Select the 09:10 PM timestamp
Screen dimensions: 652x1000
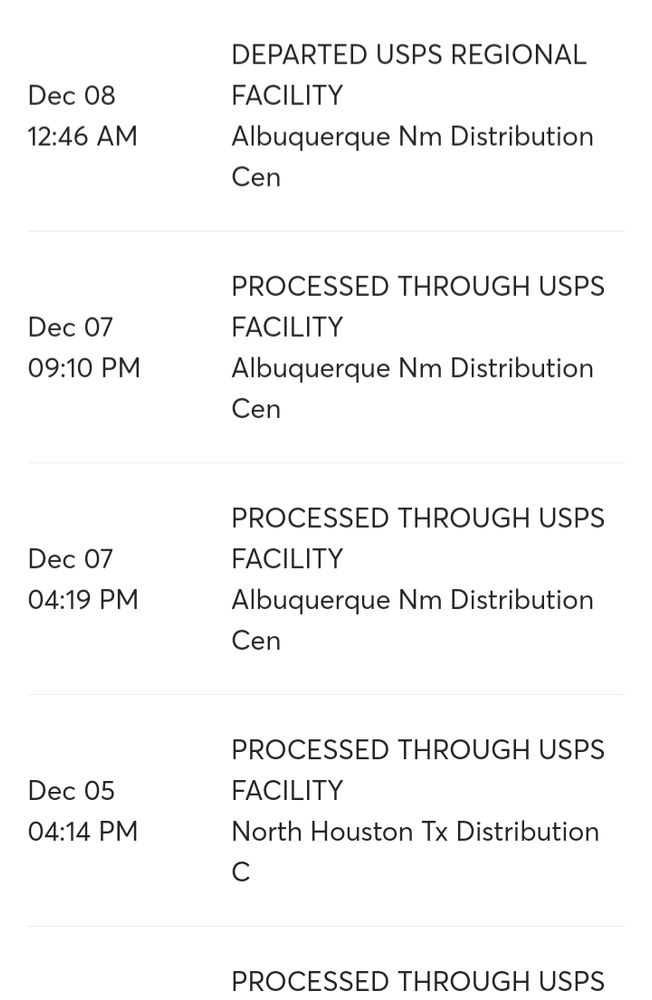coord(84,369)
